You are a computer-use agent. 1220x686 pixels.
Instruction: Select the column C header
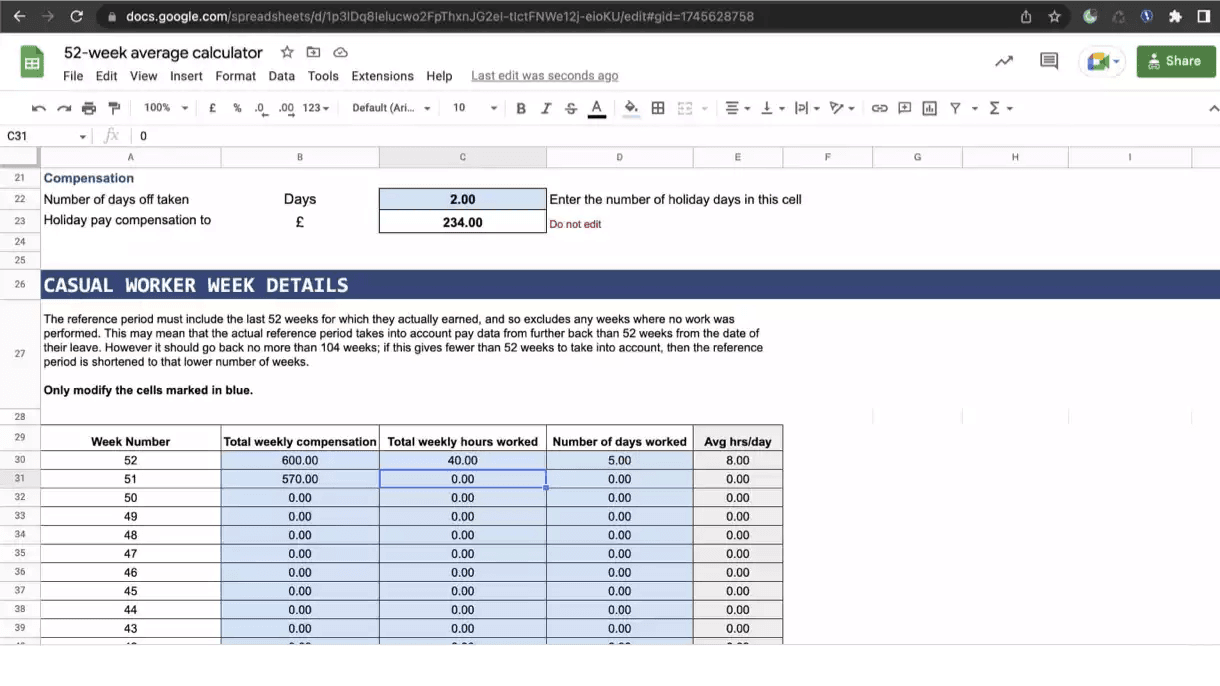(x=462, y=157)
